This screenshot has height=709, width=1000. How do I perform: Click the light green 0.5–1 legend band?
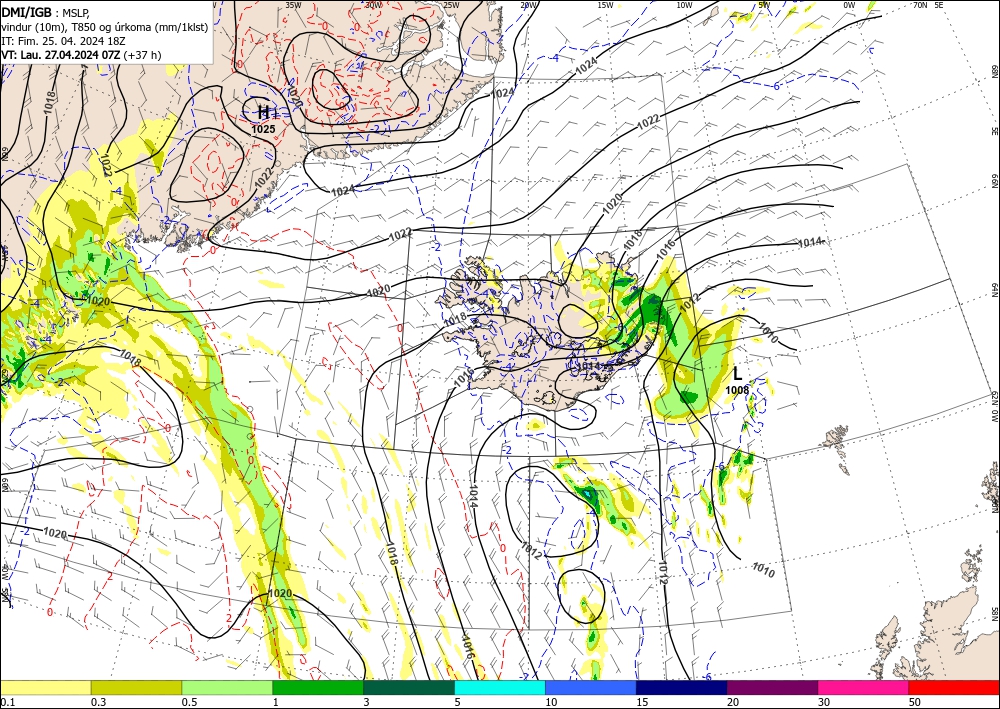227,687
